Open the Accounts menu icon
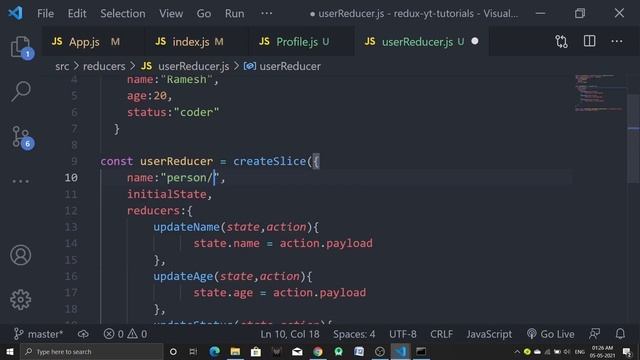 point(20,255)
